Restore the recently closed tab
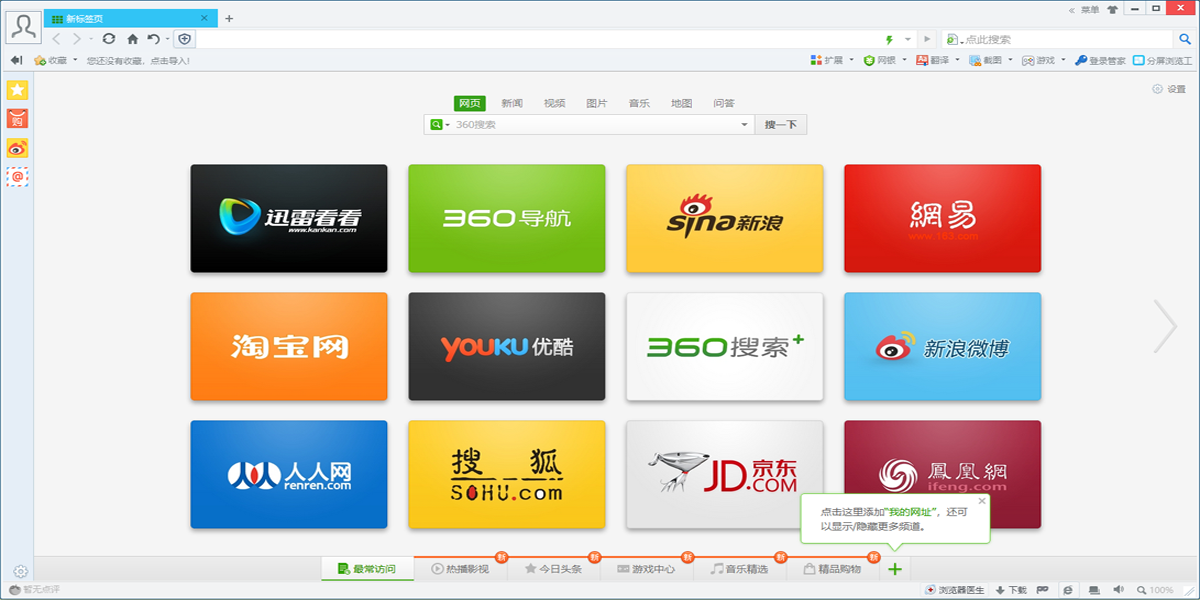Image resolution: width=1200 pixels, height=600 pixels. pos(153,39)
